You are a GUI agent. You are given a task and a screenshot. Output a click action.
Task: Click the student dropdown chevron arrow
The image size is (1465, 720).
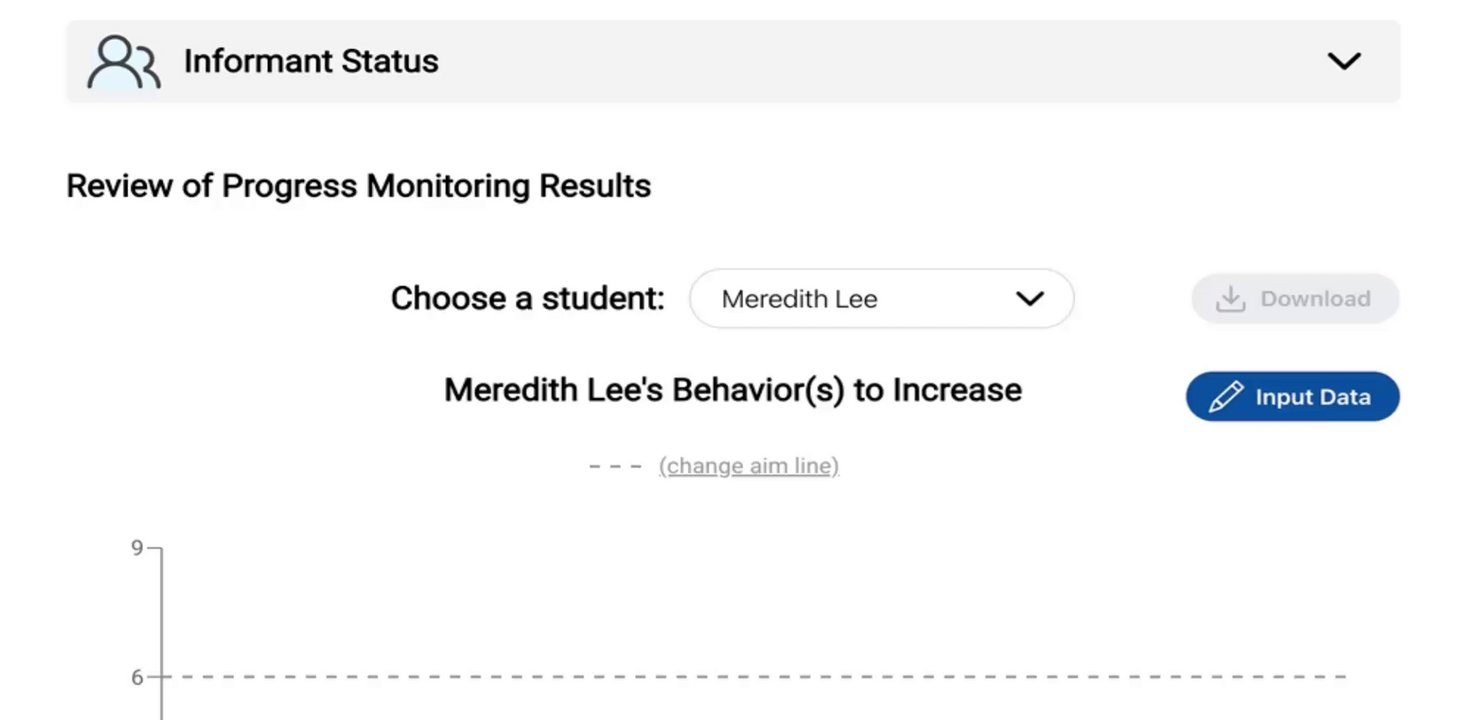pyautogui.click(x=1029, y=298)
